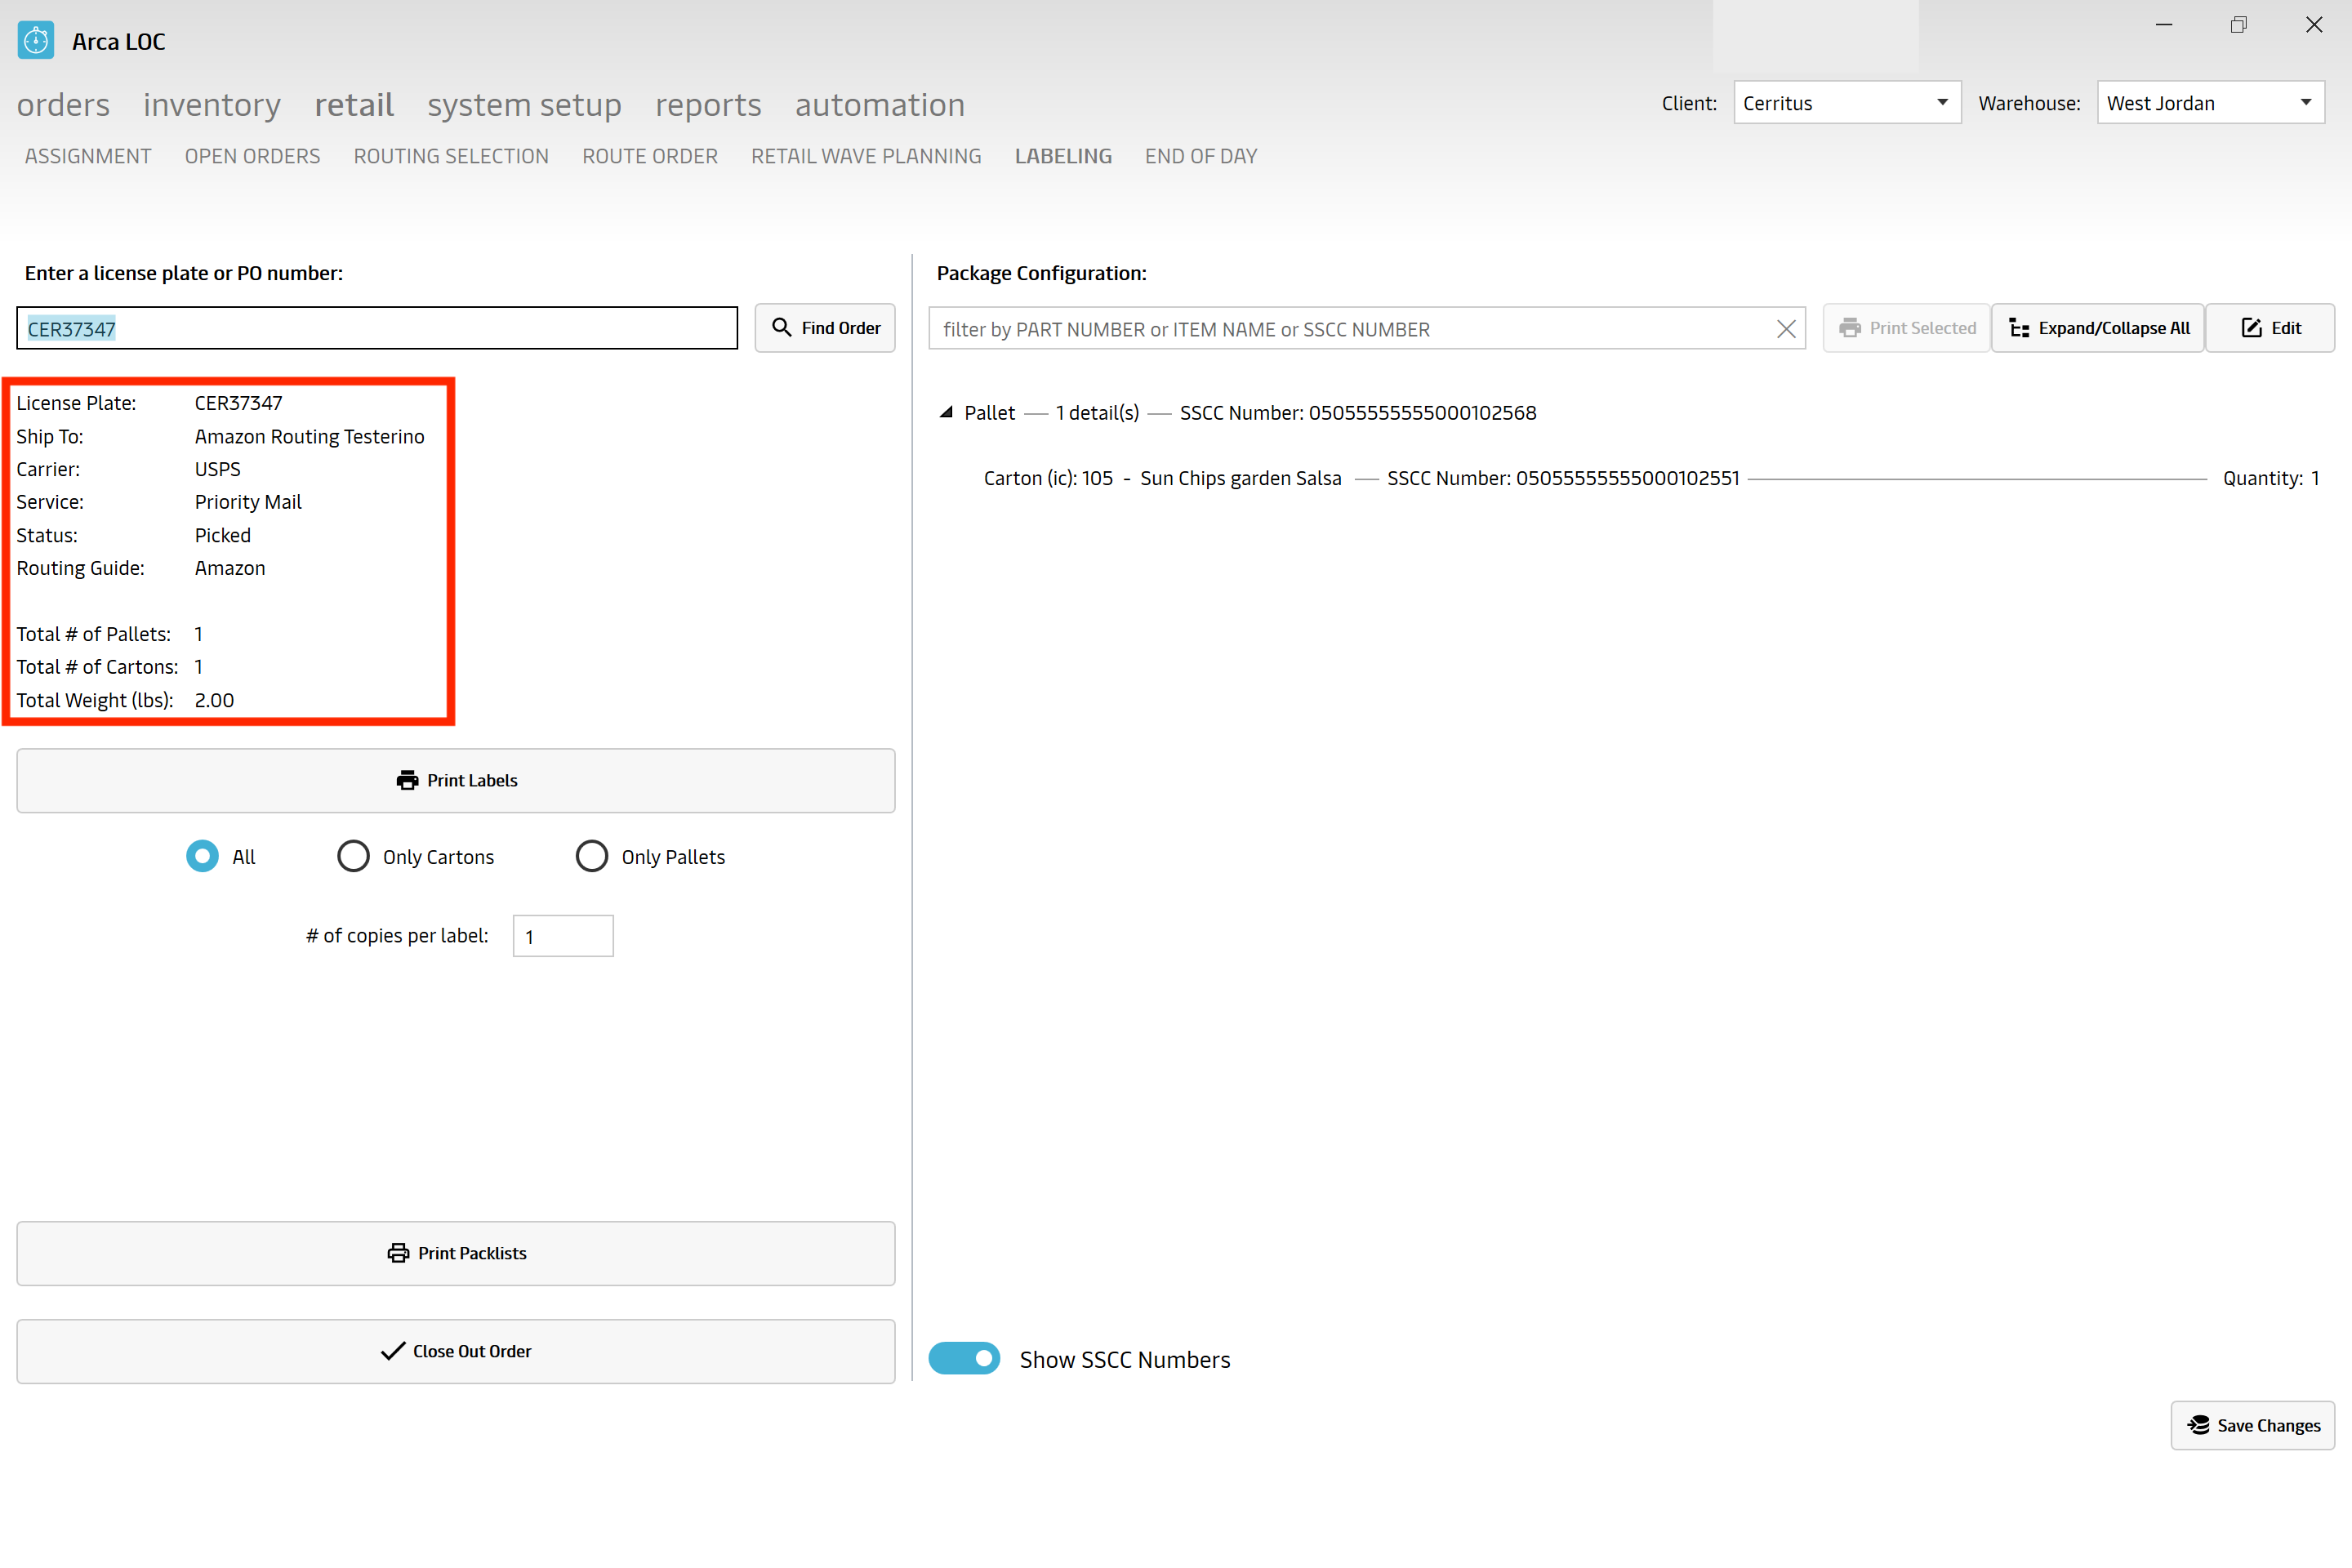The width and height of the screenshot is (2352, 1568).
Task: Click the magnifier icon in Find Order
Action: [x=782, y=328]
